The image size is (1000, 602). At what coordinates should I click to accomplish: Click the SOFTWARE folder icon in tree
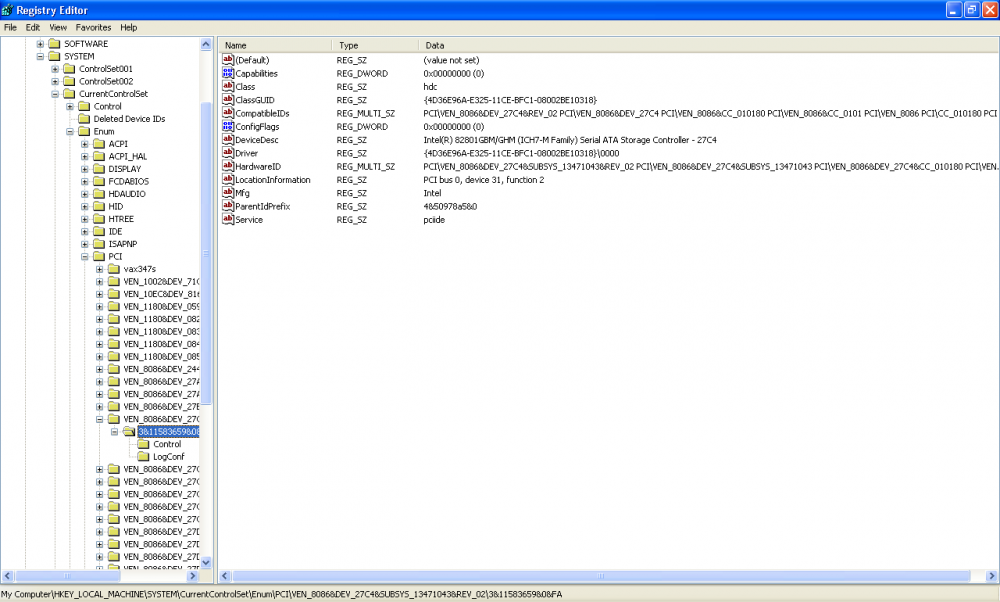tap(54, 44)
